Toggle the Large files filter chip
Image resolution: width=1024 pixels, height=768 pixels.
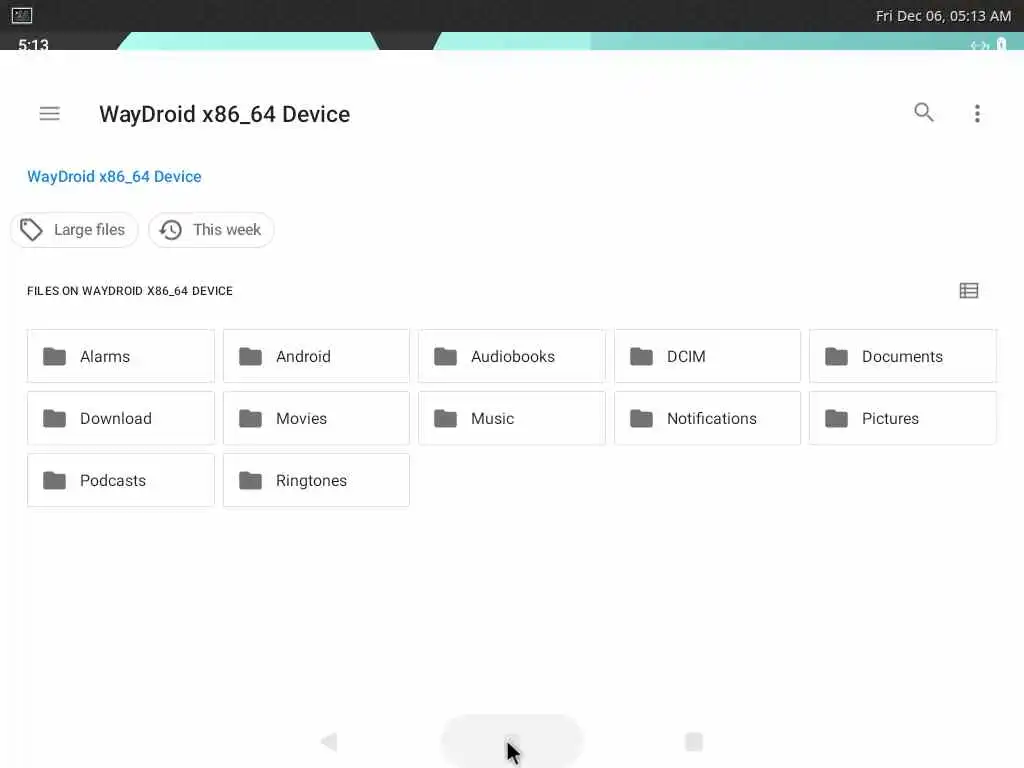click(74, 230)
